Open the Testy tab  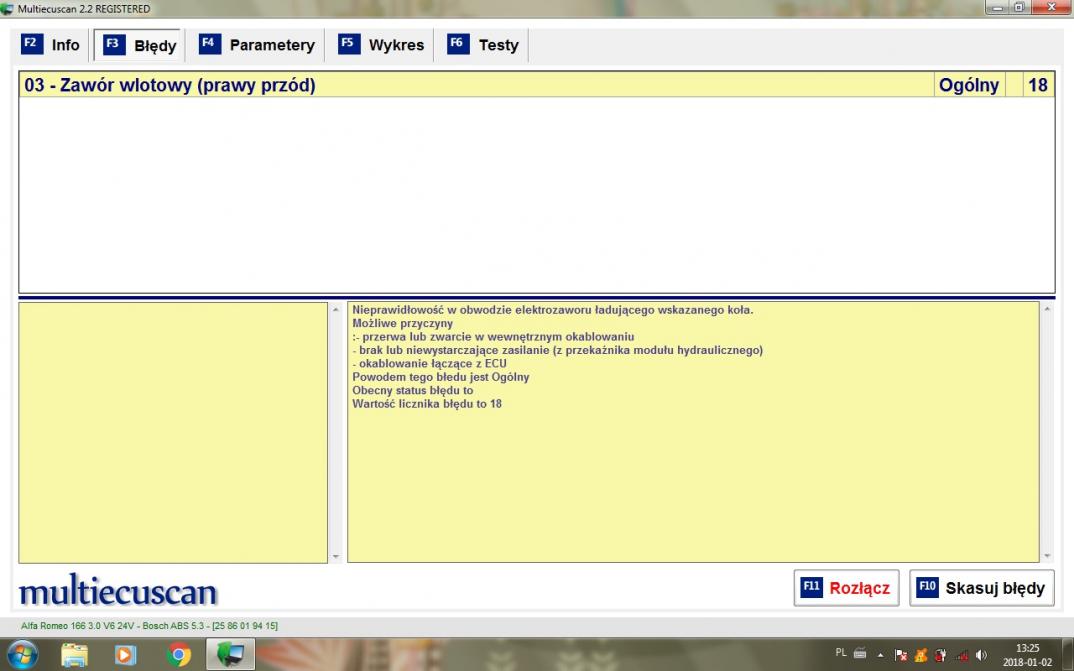483,45
